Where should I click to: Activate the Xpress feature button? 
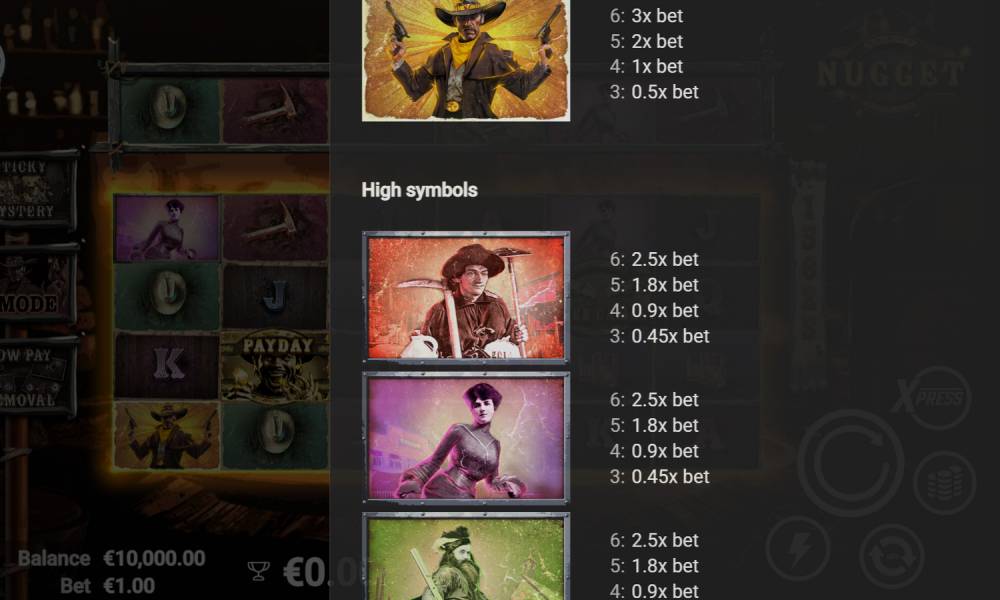pyautogui.click(x=932, y=398)
